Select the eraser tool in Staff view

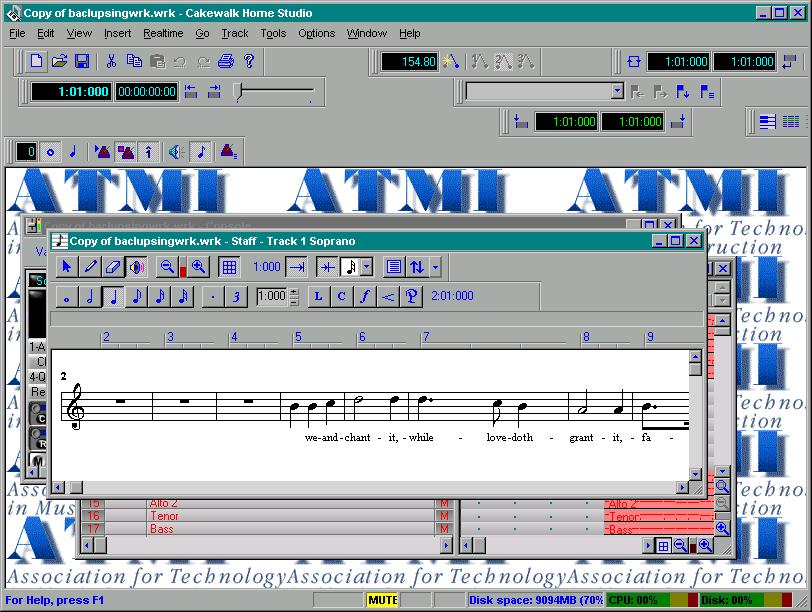[113, 267]
